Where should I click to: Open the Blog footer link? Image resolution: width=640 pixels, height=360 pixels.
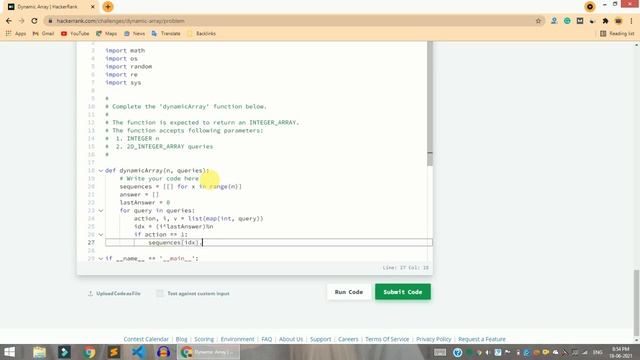(181, 339)
